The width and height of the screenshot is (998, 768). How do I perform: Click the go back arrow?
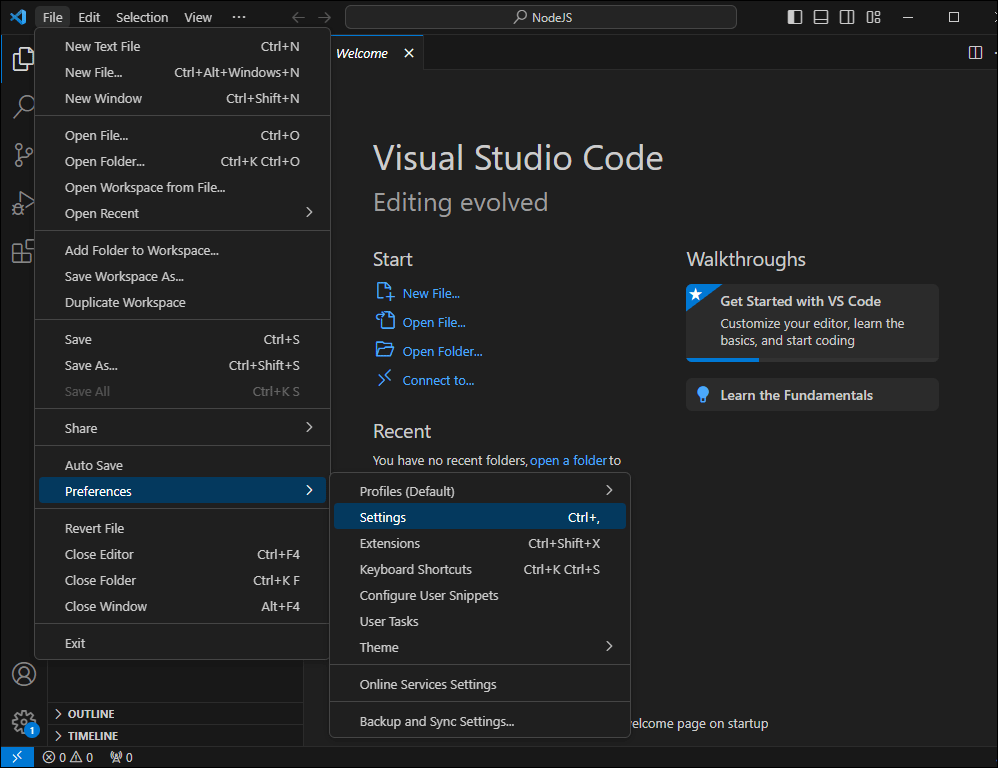[x=298, y=17]
